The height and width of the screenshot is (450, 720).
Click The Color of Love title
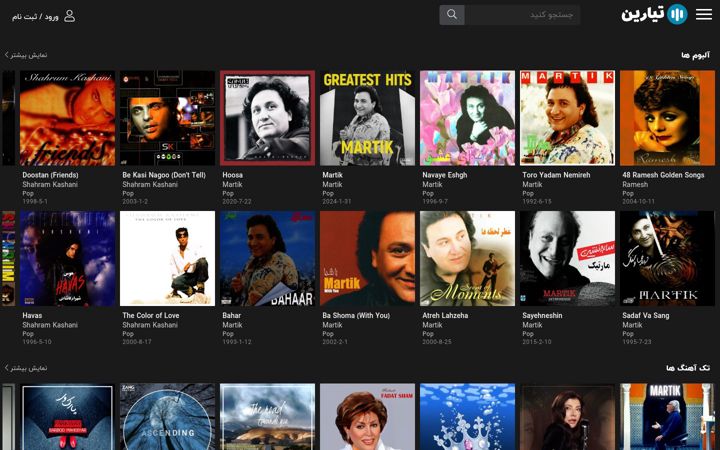[151, 315]
